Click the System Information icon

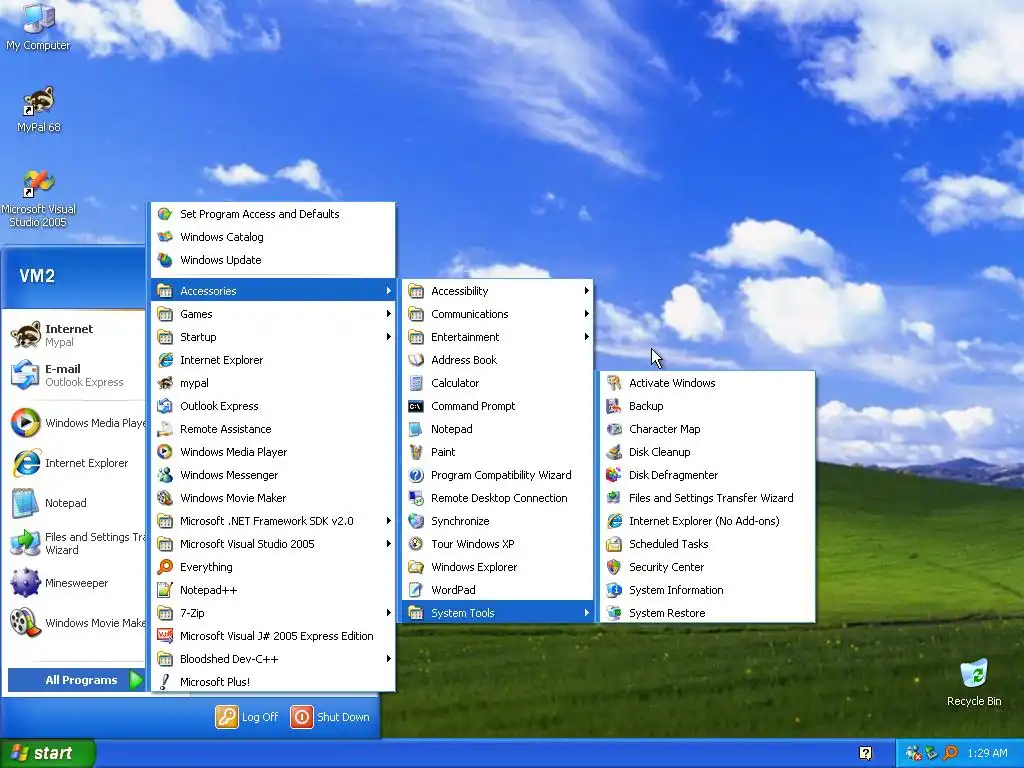(614, 590)
